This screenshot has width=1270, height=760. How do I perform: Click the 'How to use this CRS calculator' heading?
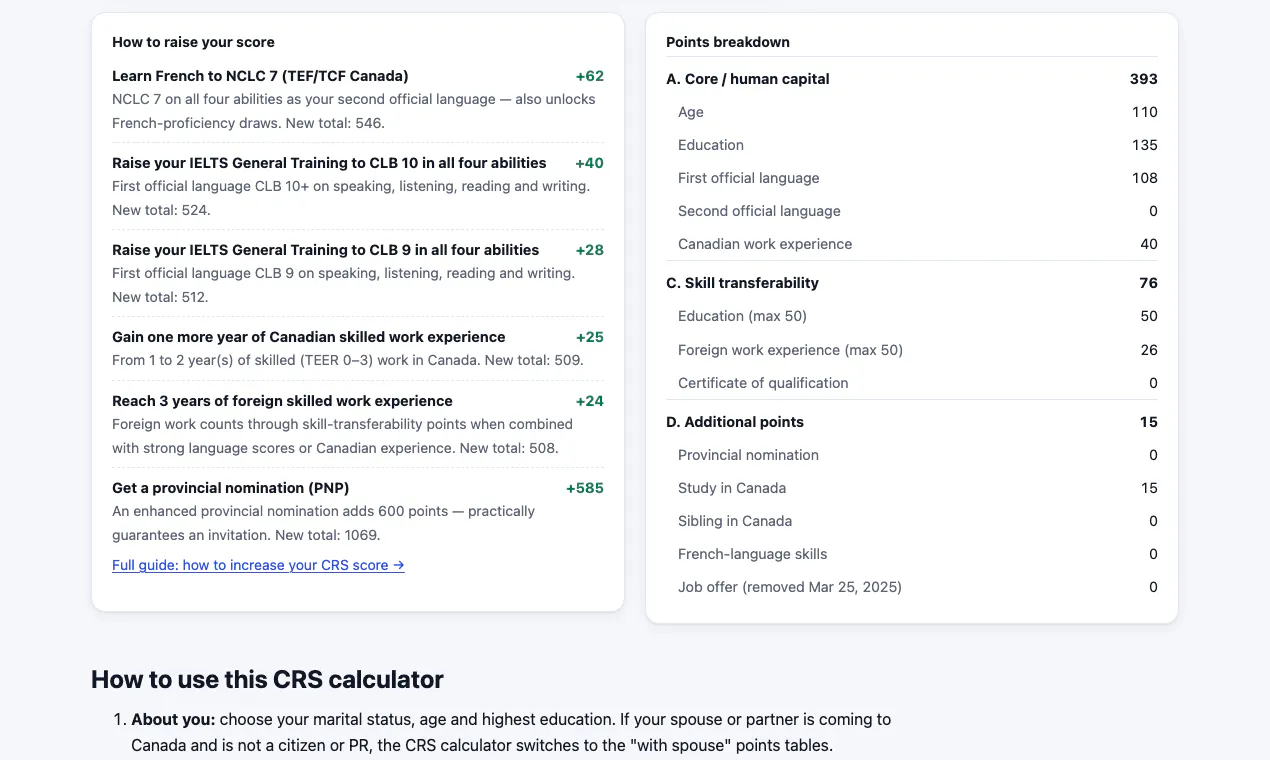[x=267, y=680]
